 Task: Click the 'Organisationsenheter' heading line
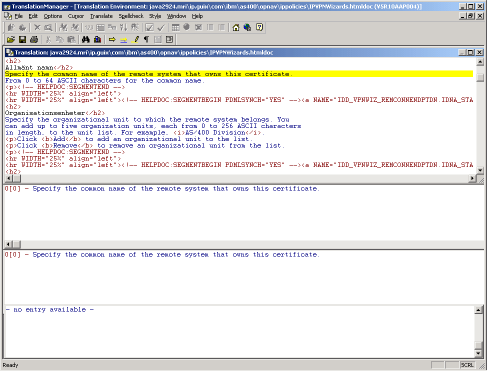[55, 113]
